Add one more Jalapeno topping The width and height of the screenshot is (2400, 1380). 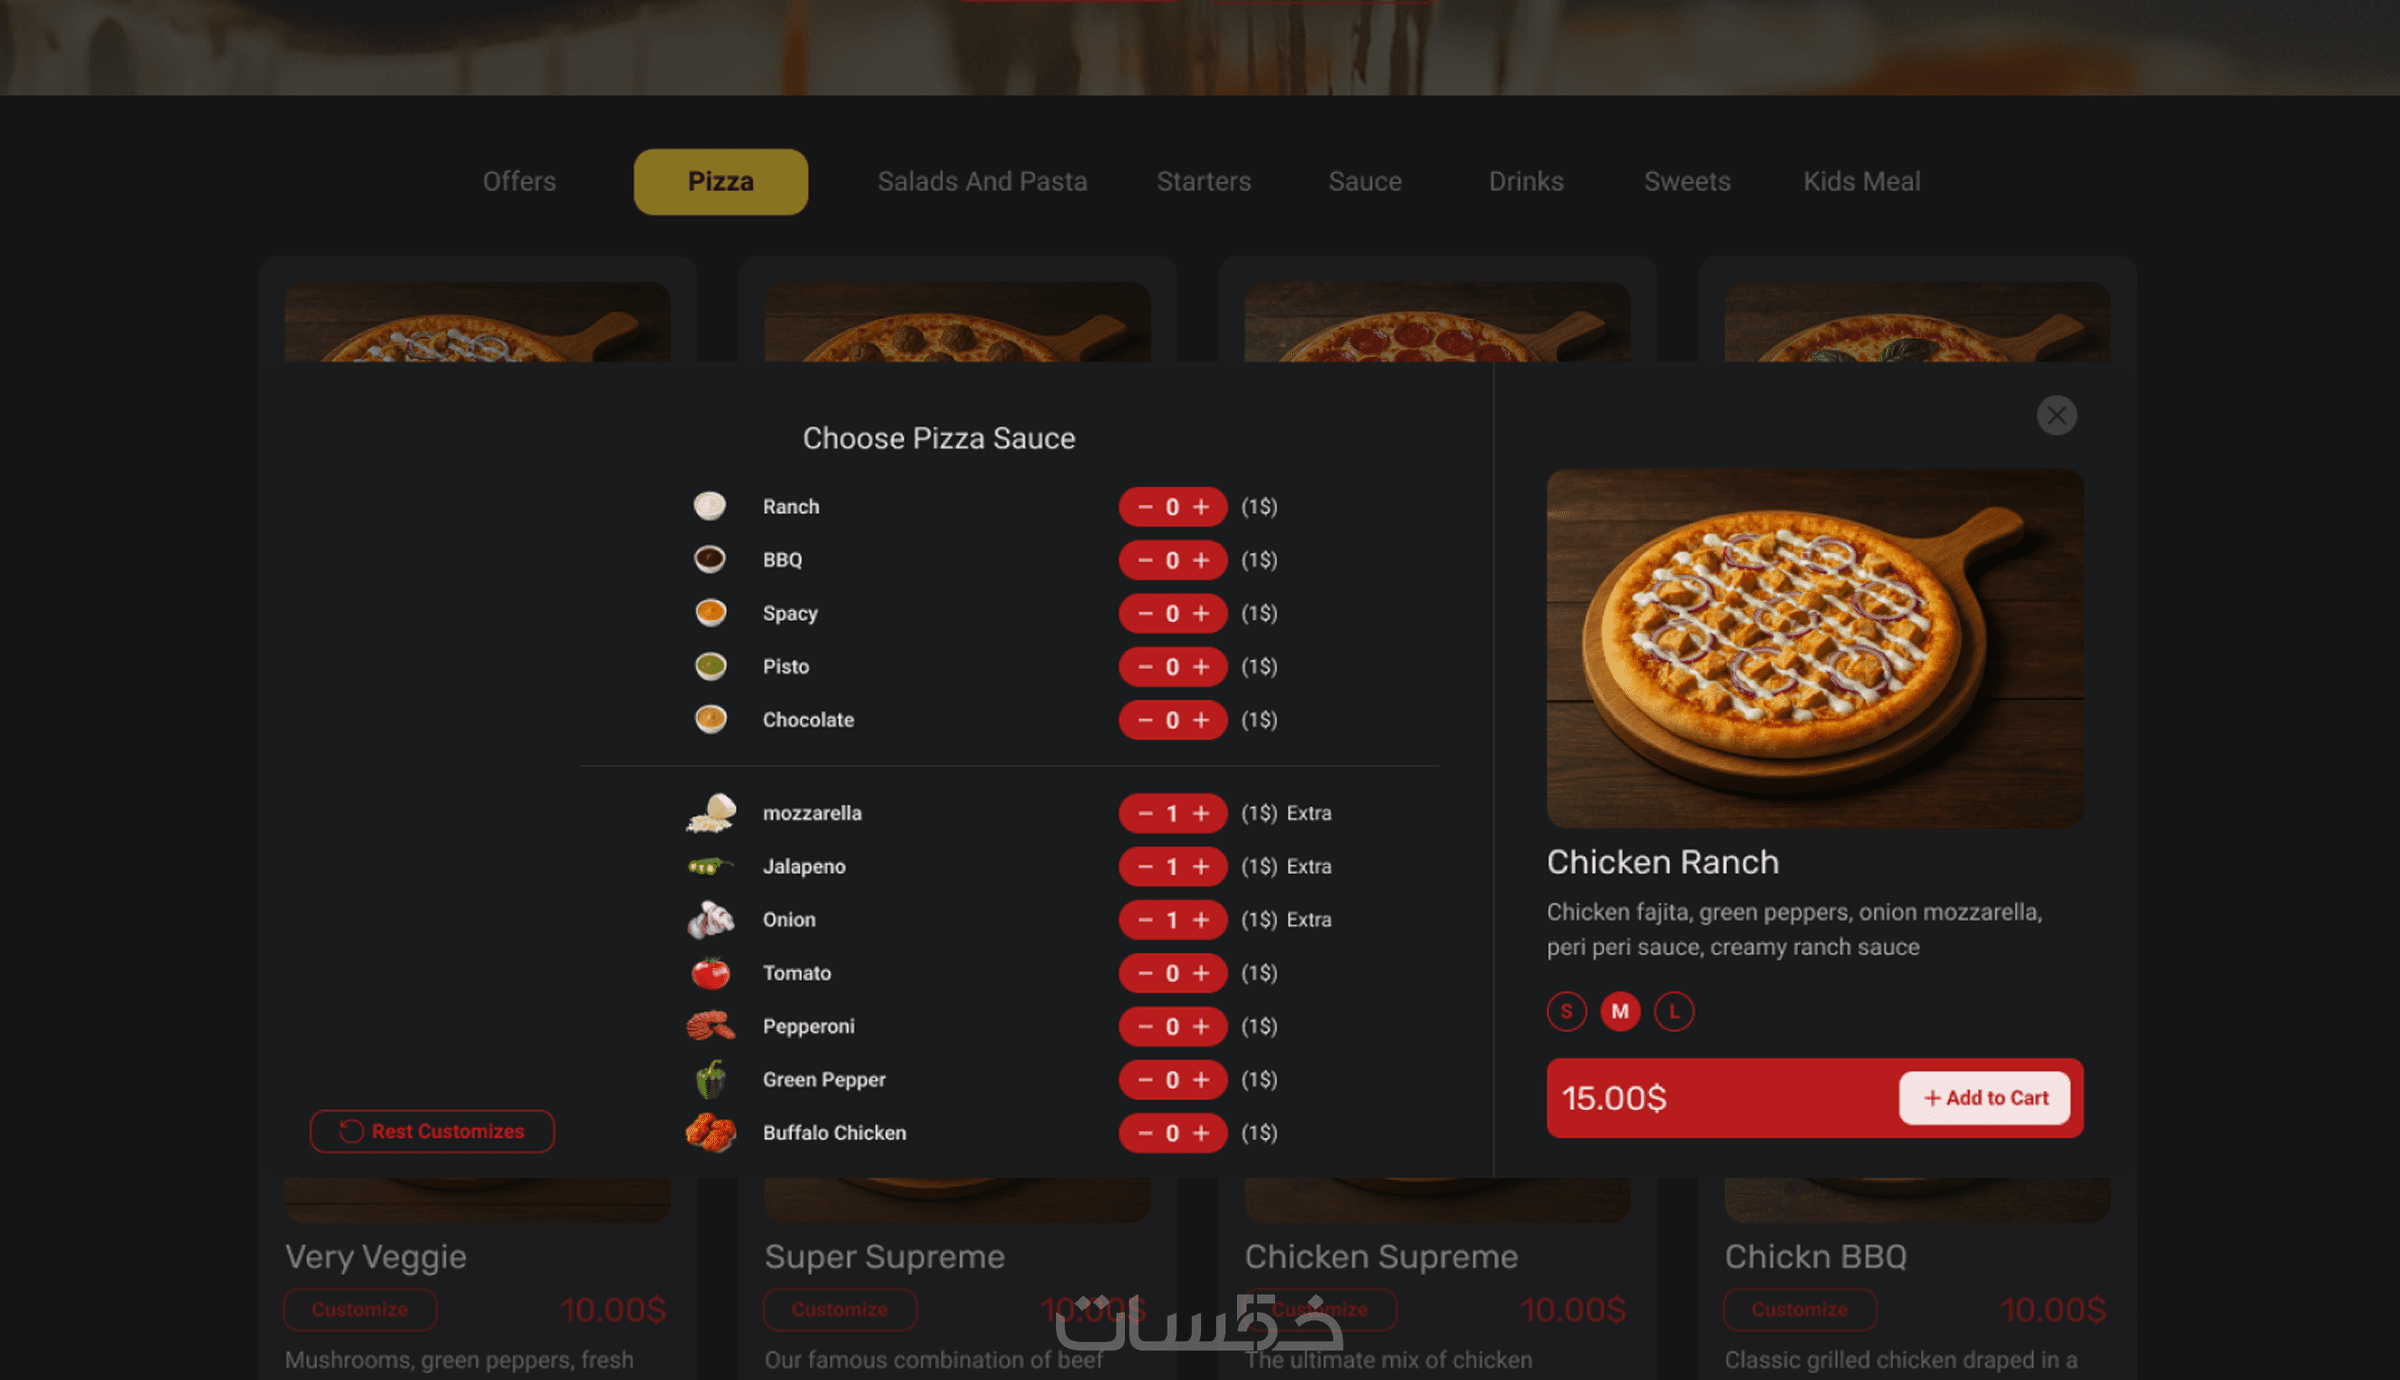(1201, 866)
